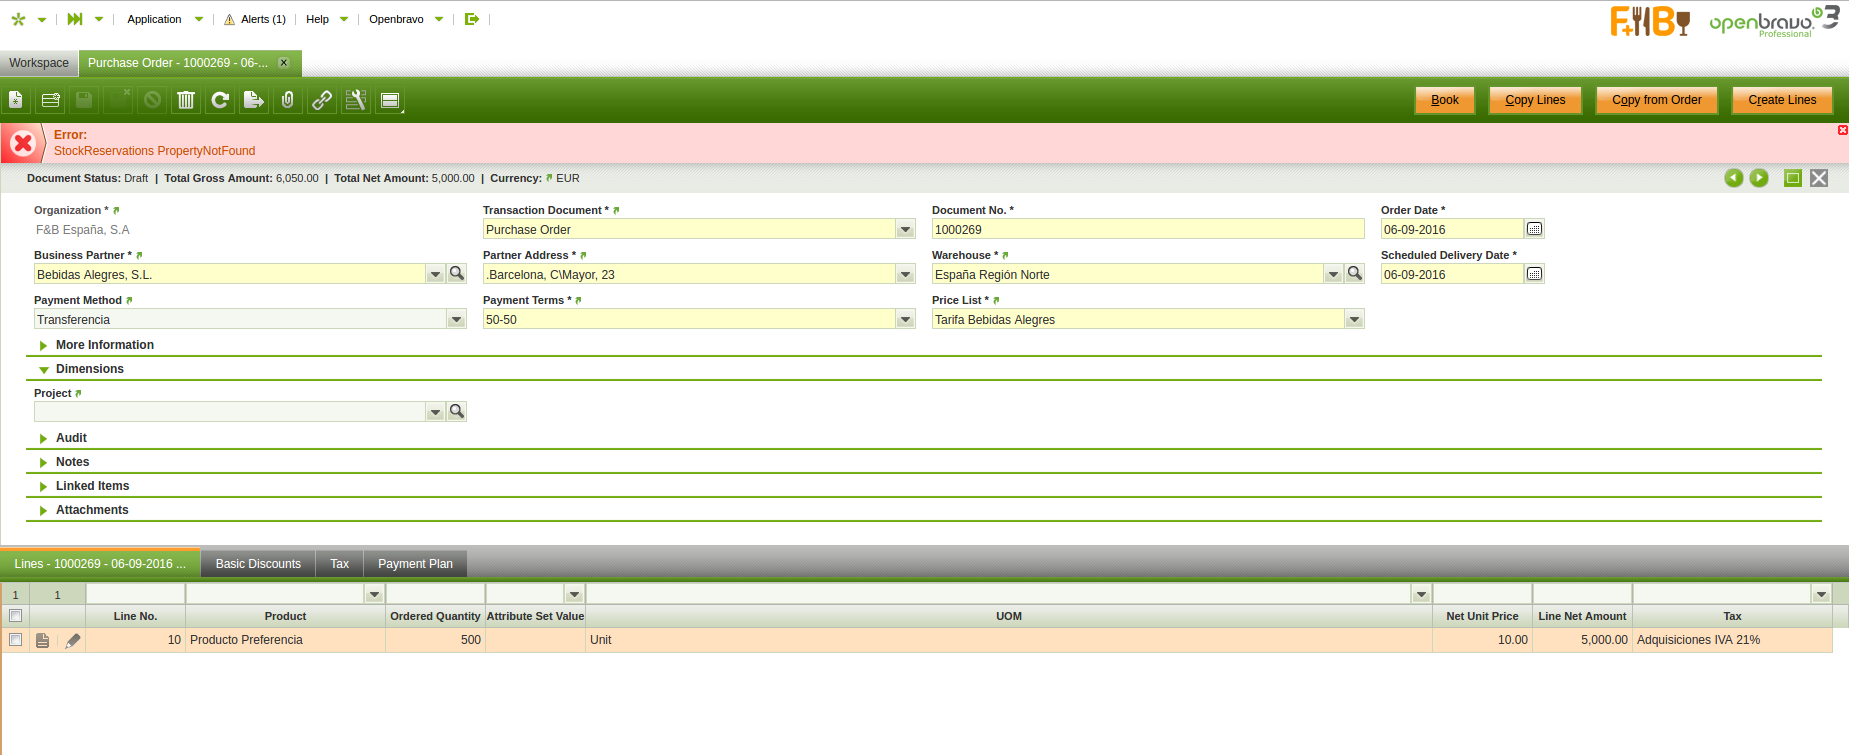The width and height of the screenshot is (1849, 755).
Task: Click the Save and Close toolbar icon
Action: (x=118, y=100)
